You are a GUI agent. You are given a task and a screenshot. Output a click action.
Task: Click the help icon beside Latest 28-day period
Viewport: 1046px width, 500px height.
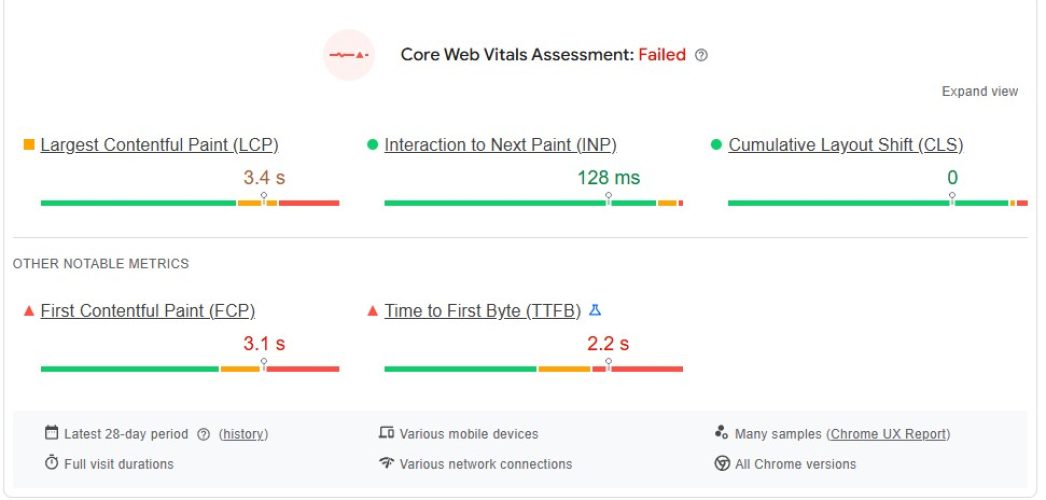(x=204, y=434)
